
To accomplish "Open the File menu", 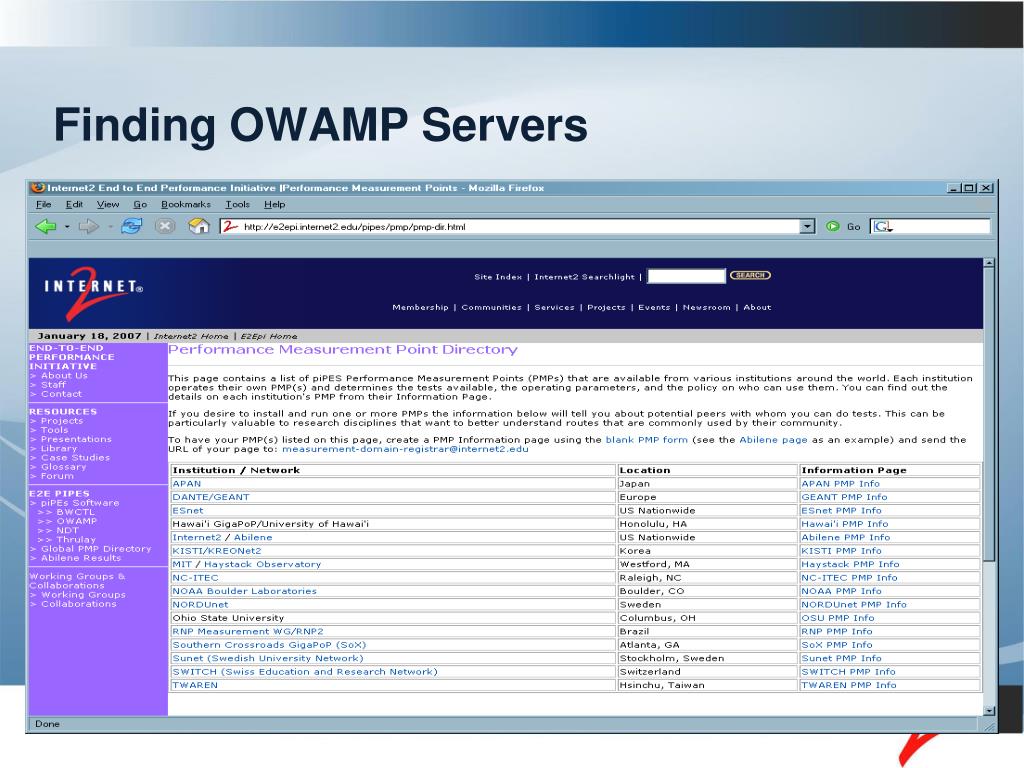I will click(x=43, y=204).
